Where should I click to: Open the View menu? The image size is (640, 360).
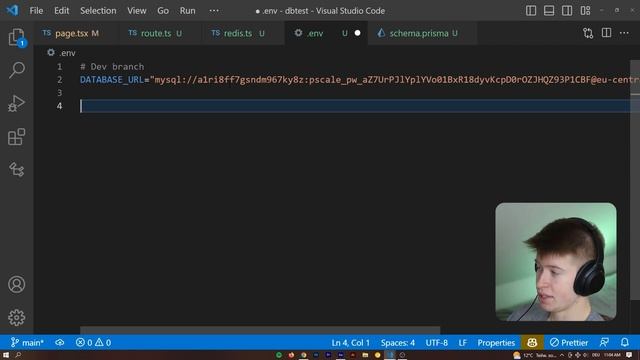[137, 11]
